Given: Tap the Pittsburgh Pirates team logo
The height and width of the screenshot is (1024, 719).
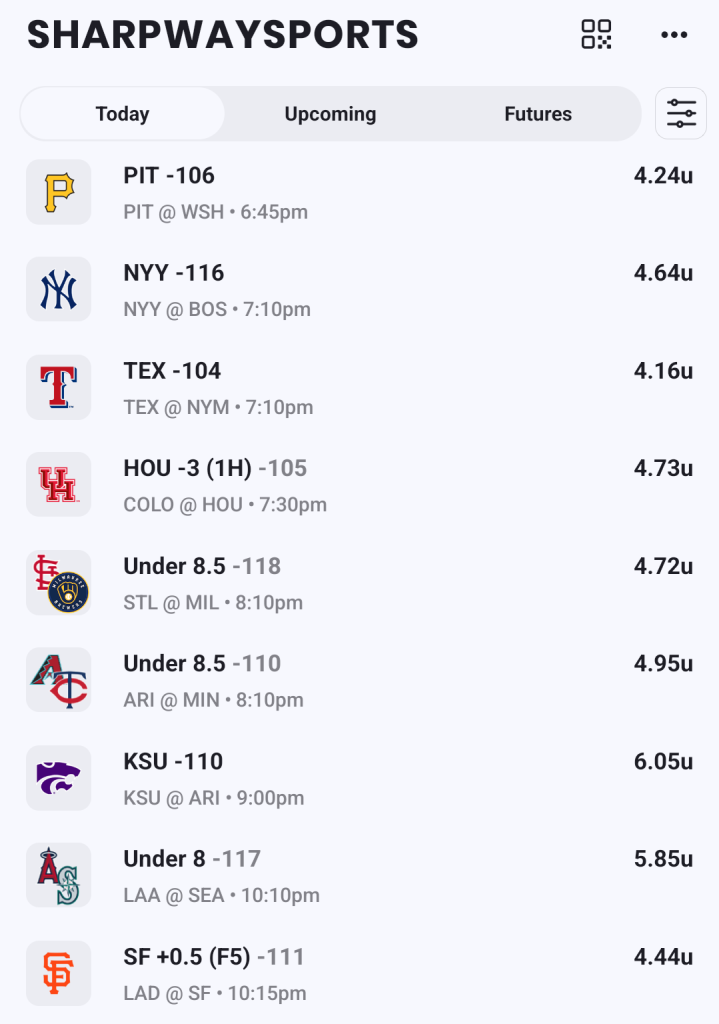Looking at the screenshot, I should (x=58, y=192).
